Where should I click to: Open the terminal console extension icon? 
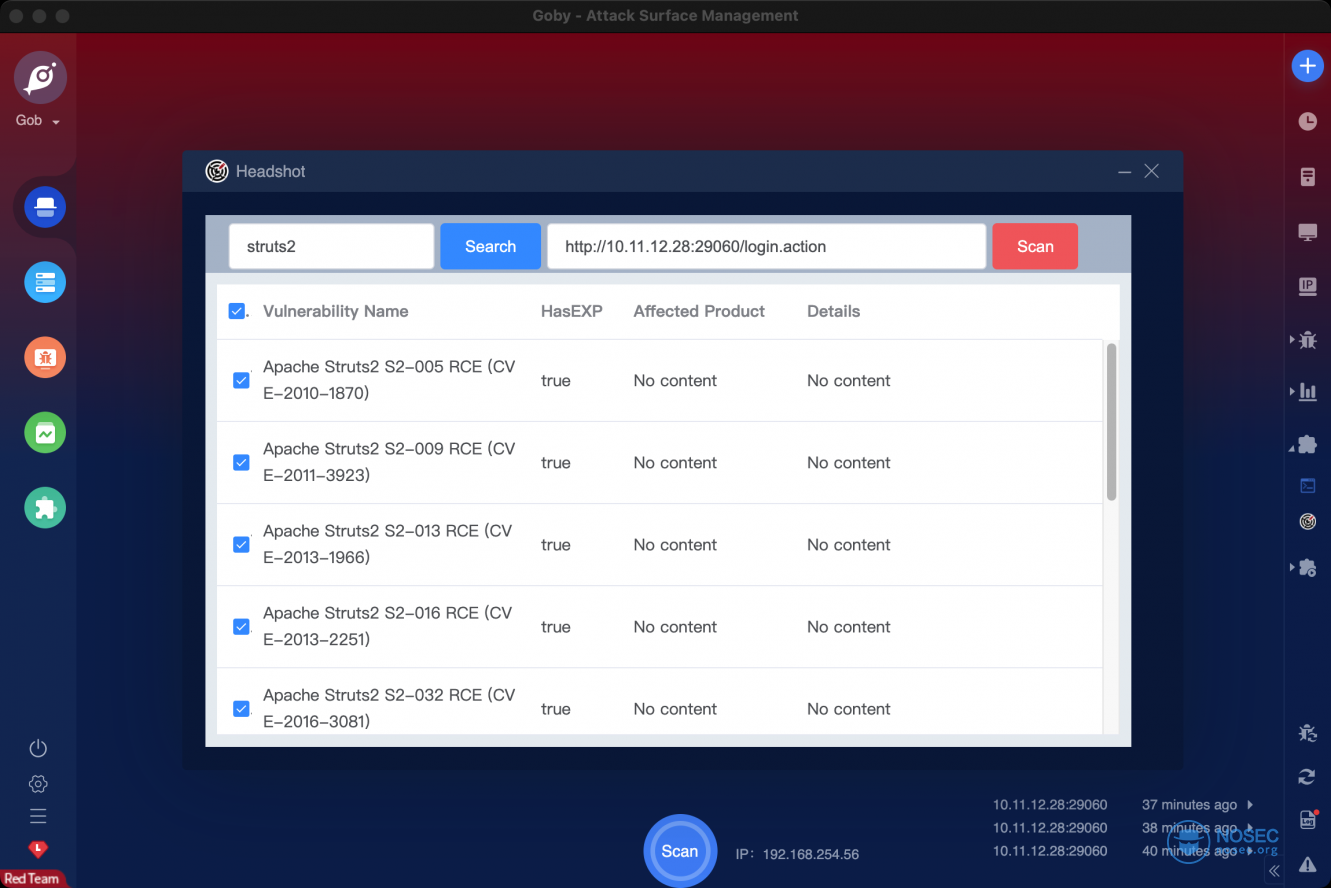pos(1307,486)
